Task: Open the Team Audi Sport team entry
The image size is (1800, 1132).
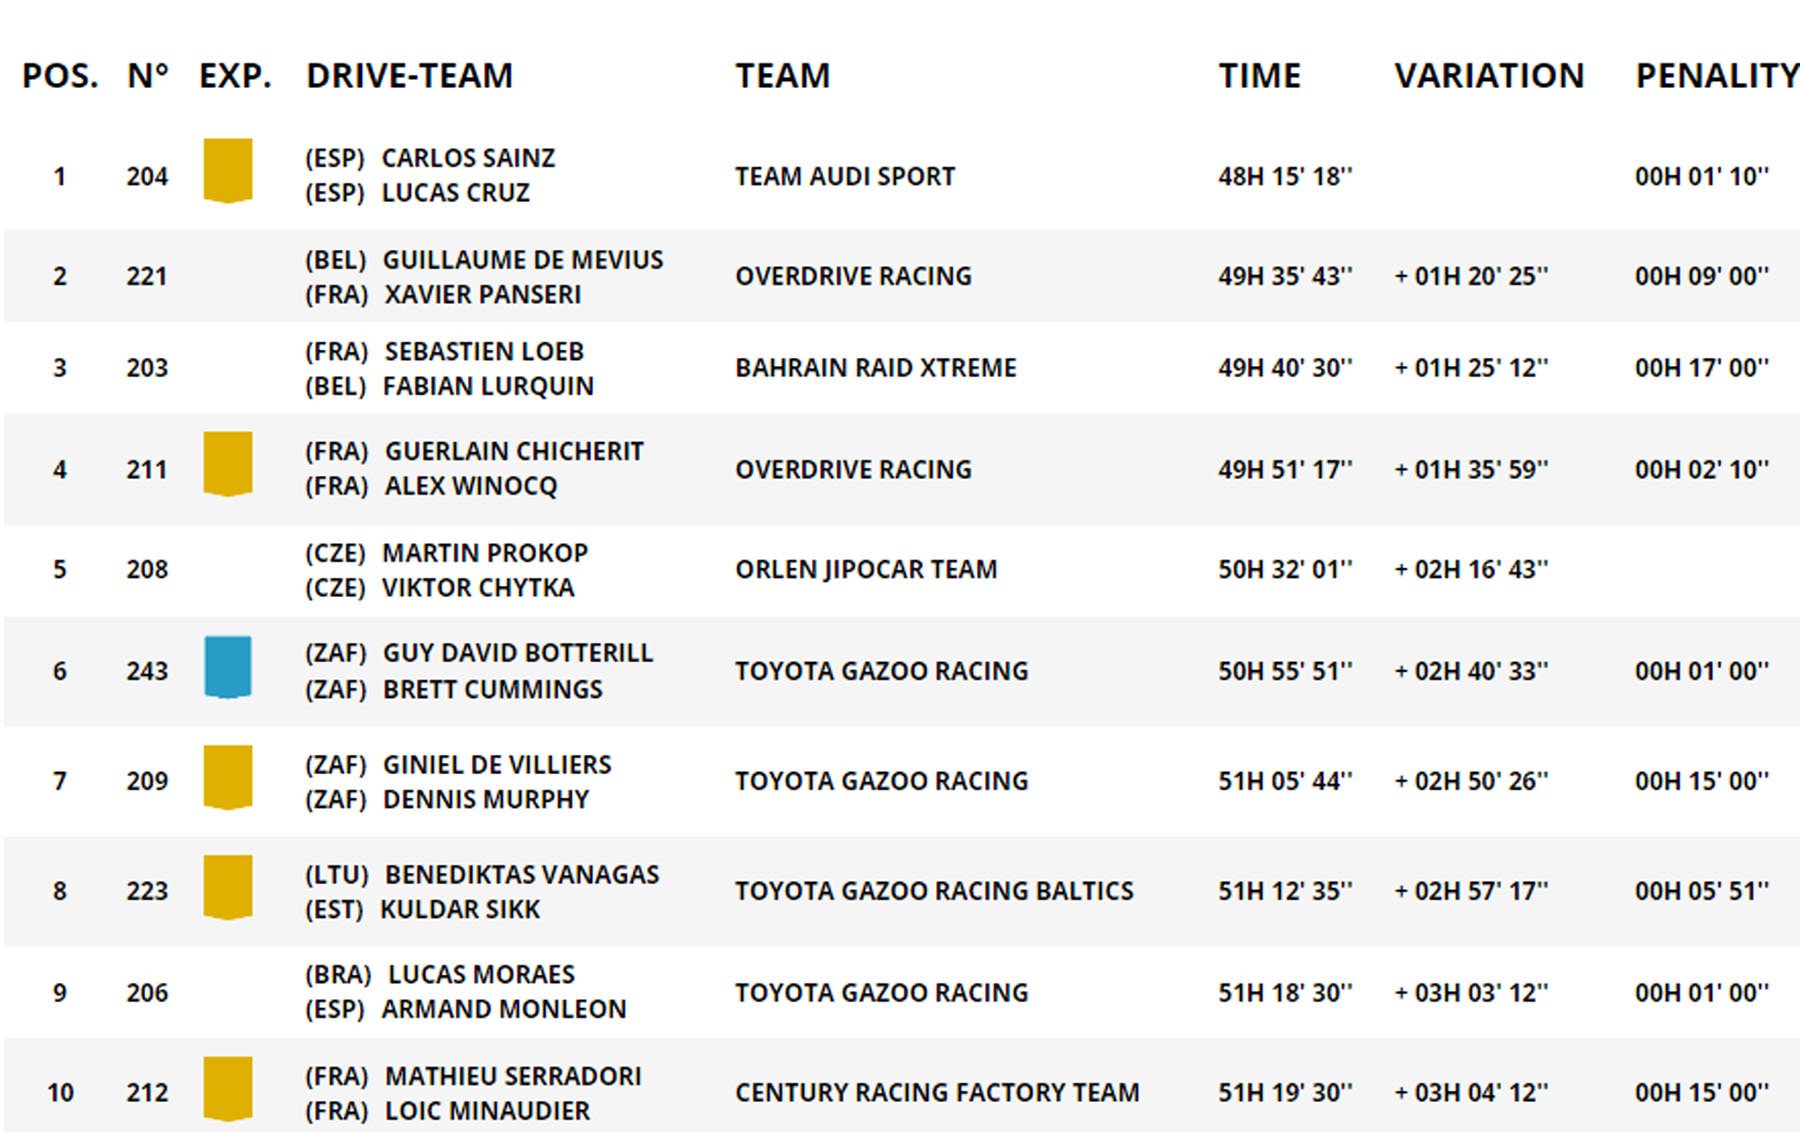Action: 845,177
